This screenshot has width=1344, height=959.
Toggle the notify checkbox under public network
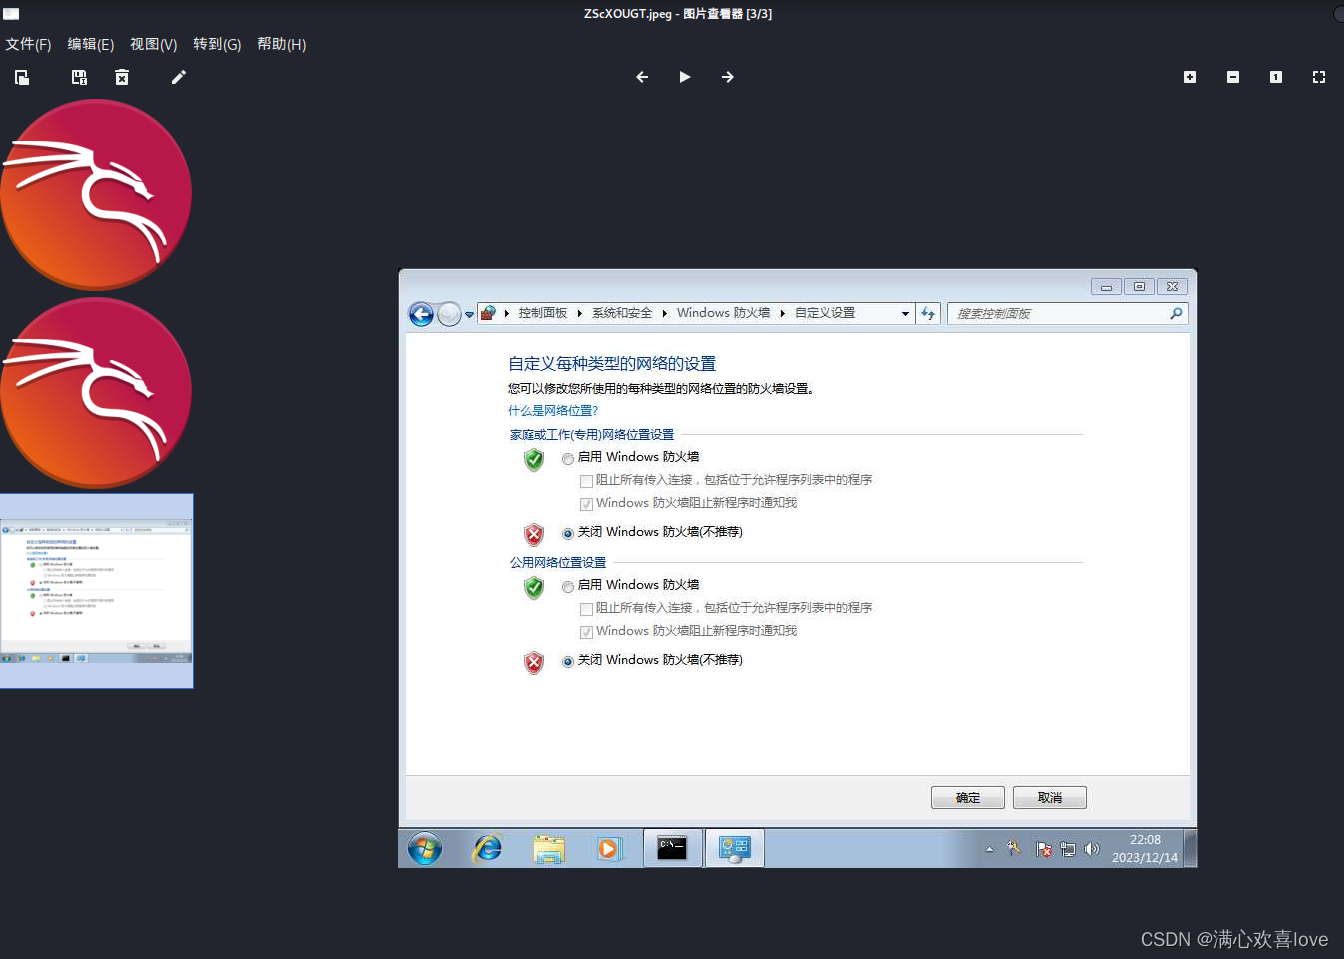coord(587,632)
